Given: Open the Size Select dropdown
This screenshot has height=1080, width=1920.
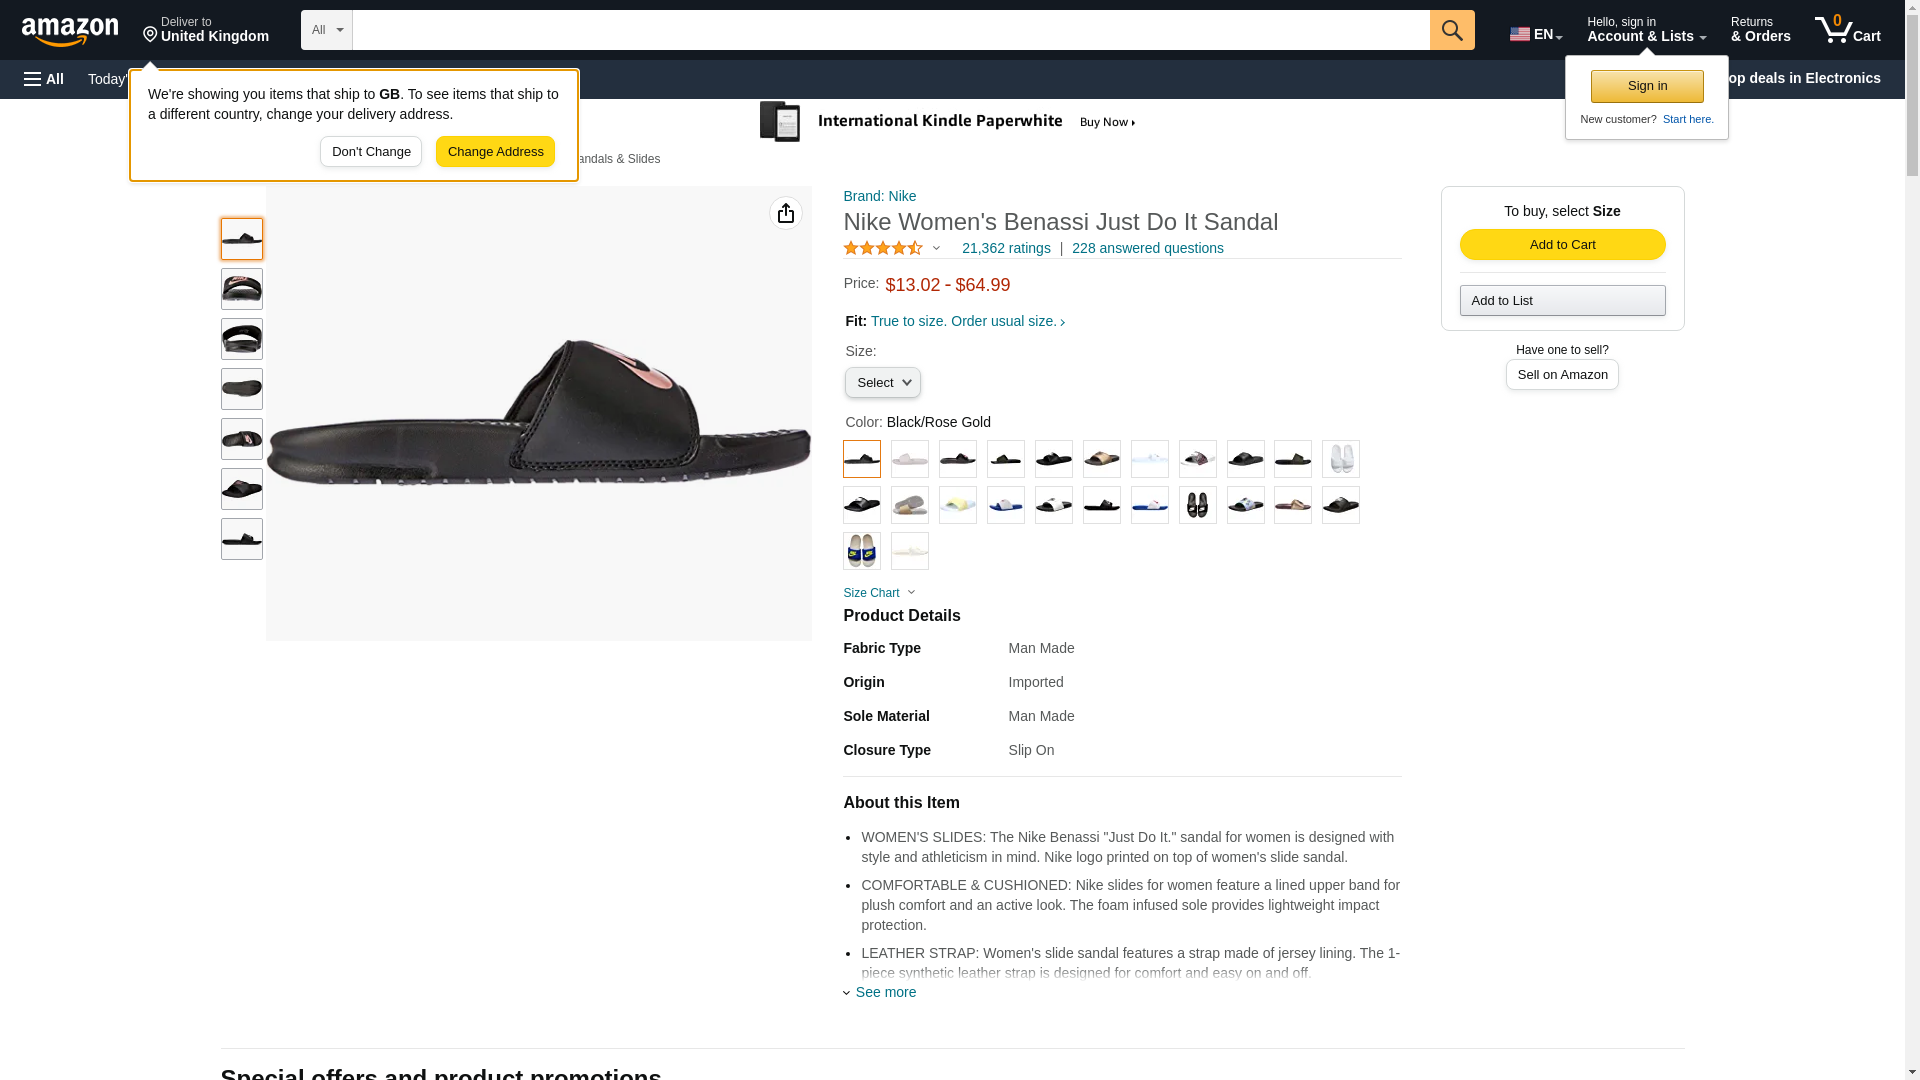Looking at the screenshot, I should click(x=882, y=383).
